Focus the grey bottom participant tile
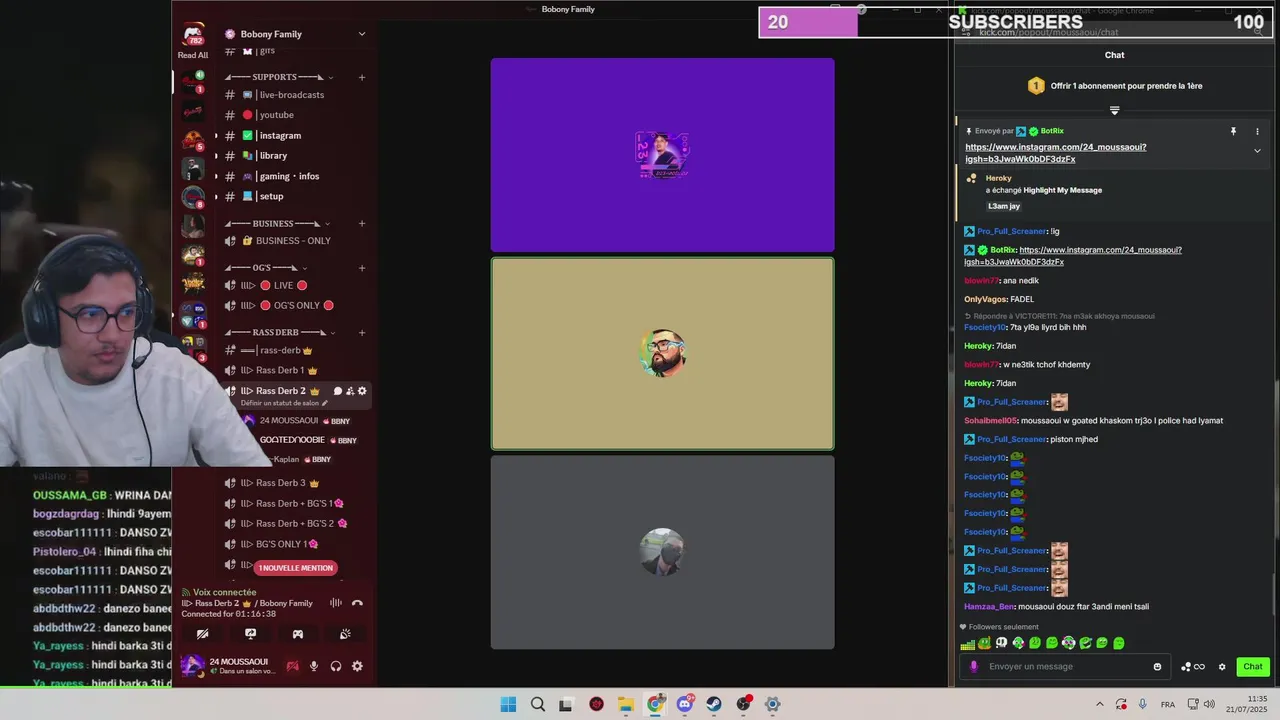This screenshot has width=1280, height=720. pos(662,552)
